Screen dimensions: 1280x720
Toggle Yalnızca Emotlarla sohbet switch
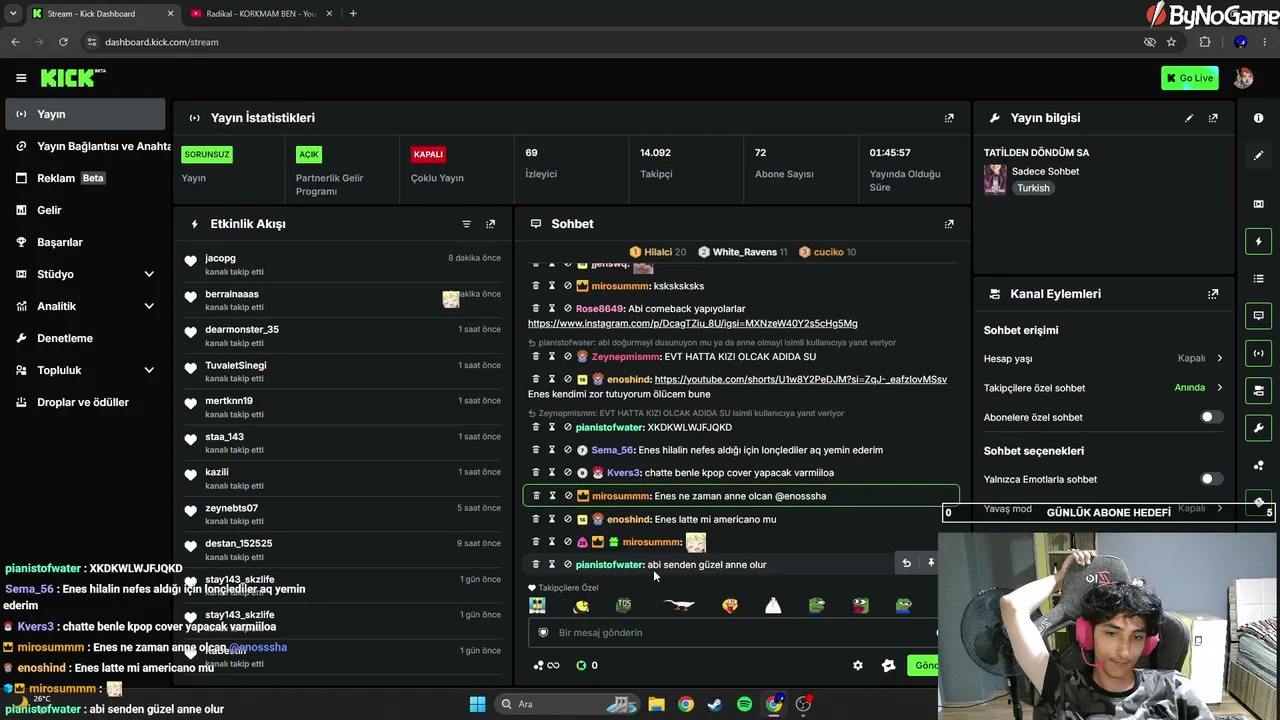pyautogui.click(x=1211, y=479)
